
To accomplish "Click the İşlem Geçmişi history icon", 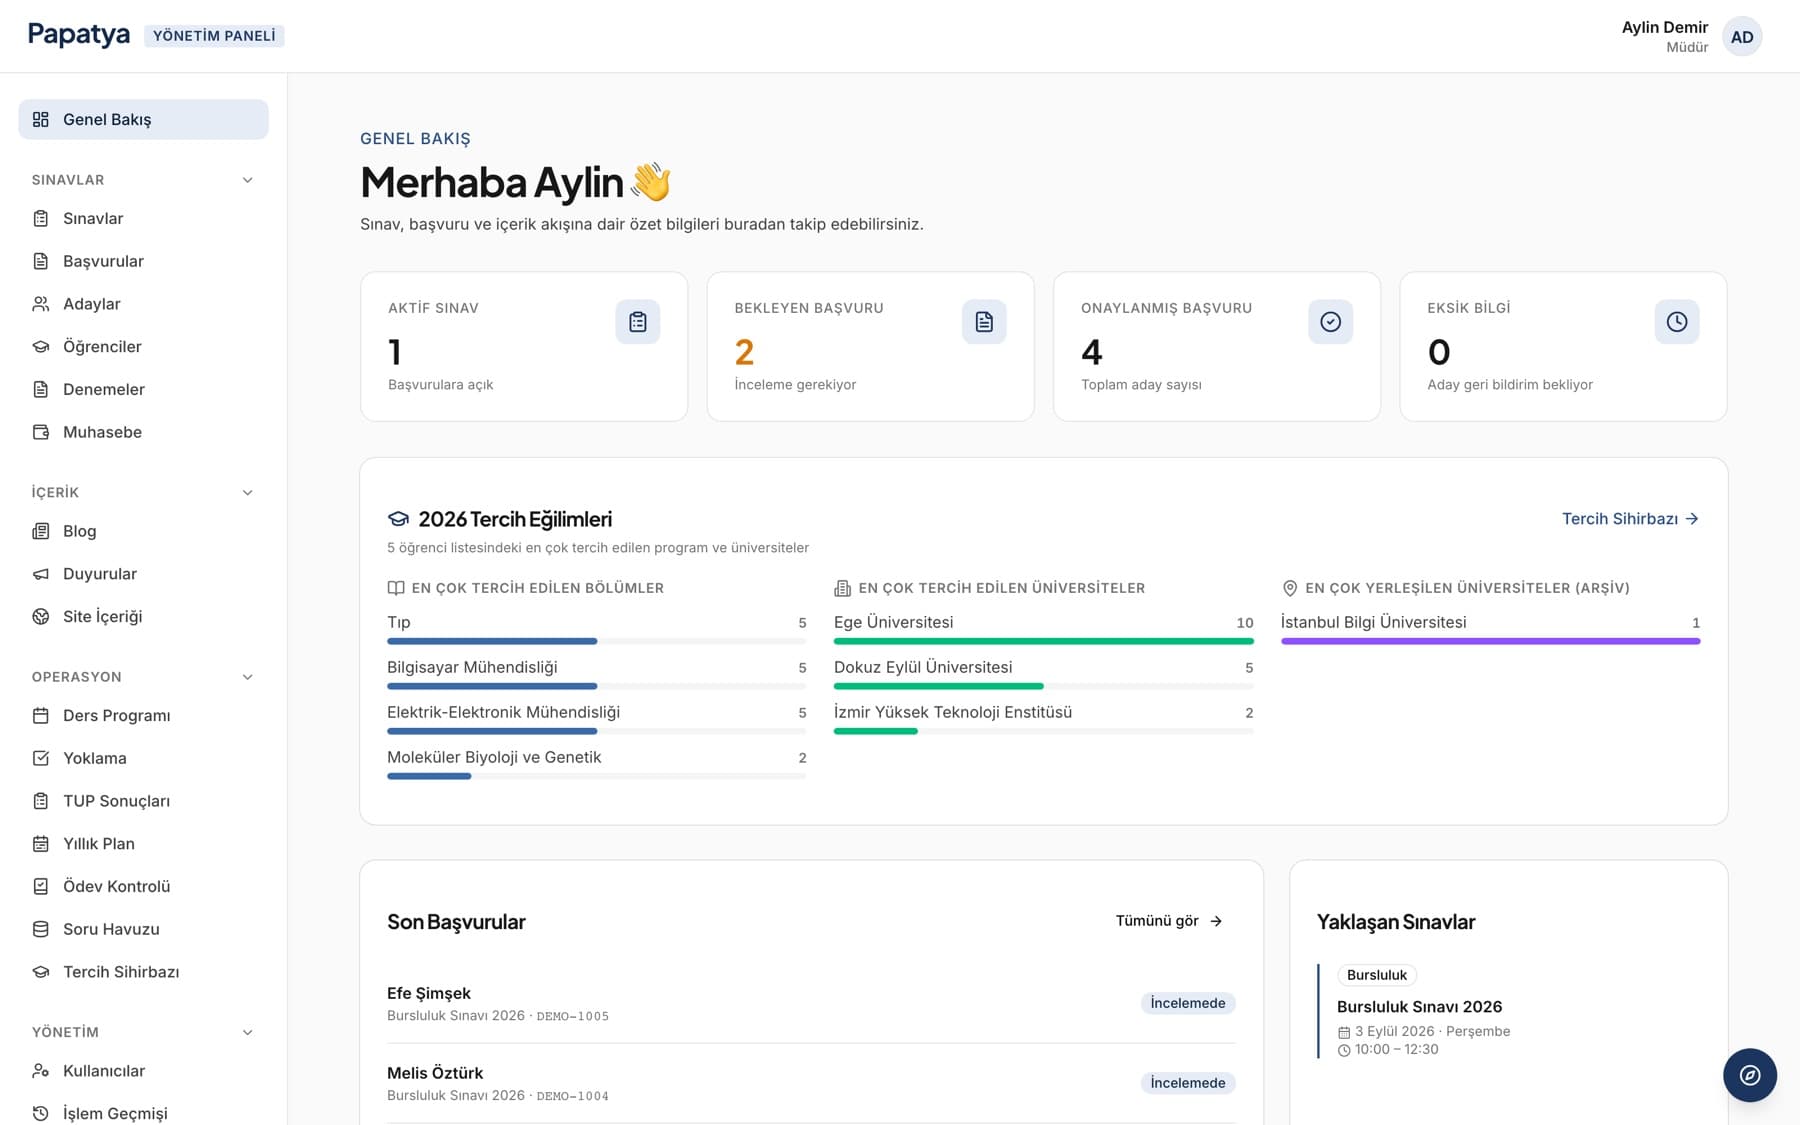I will click(x=41, y=1114).
